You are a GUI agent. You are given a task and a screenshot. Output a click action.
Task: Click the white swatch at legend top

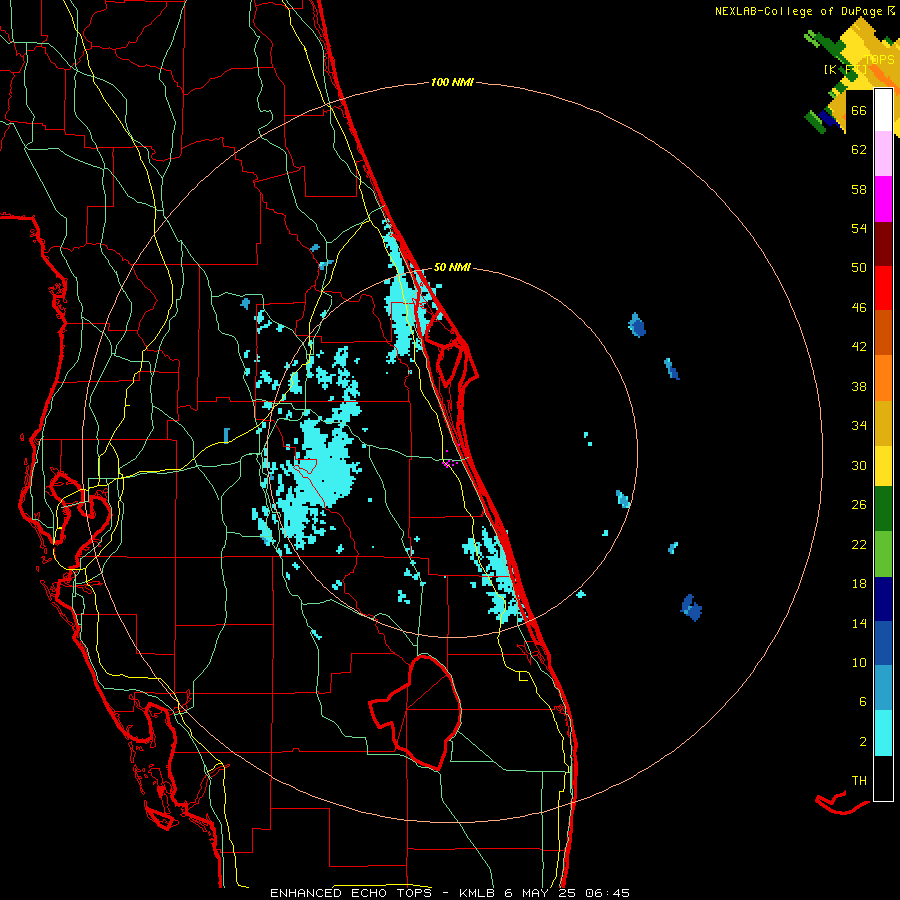(883, 110)
